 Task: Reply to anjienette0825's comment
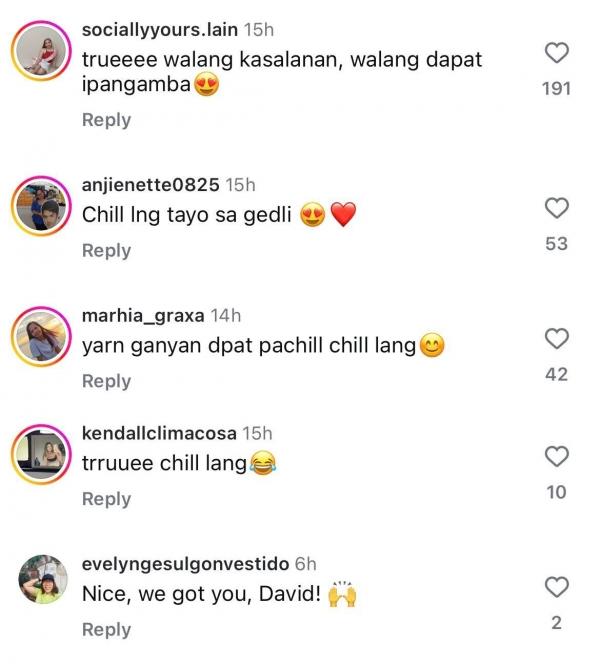pos(107,251)
